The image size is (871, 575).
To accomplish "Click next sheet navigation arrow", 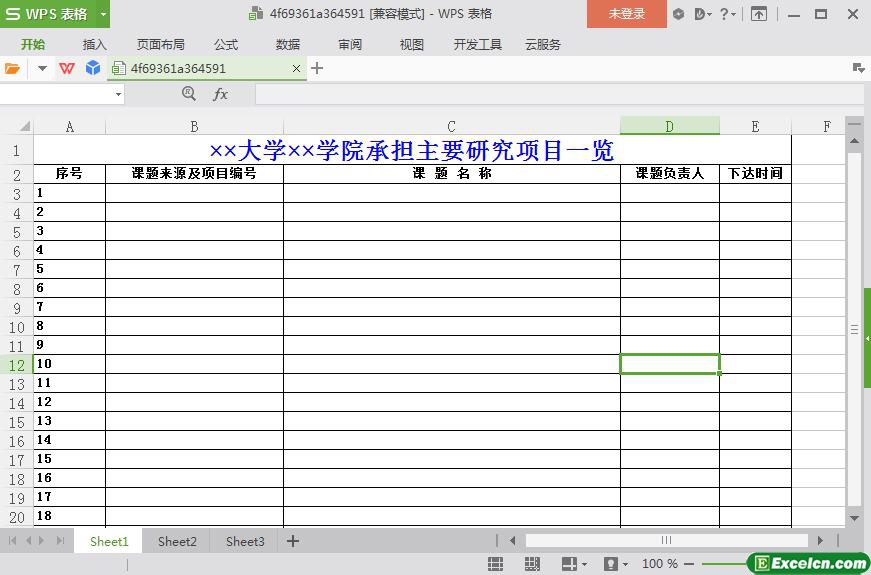I will pyautogui.click(x=42, y=541).
